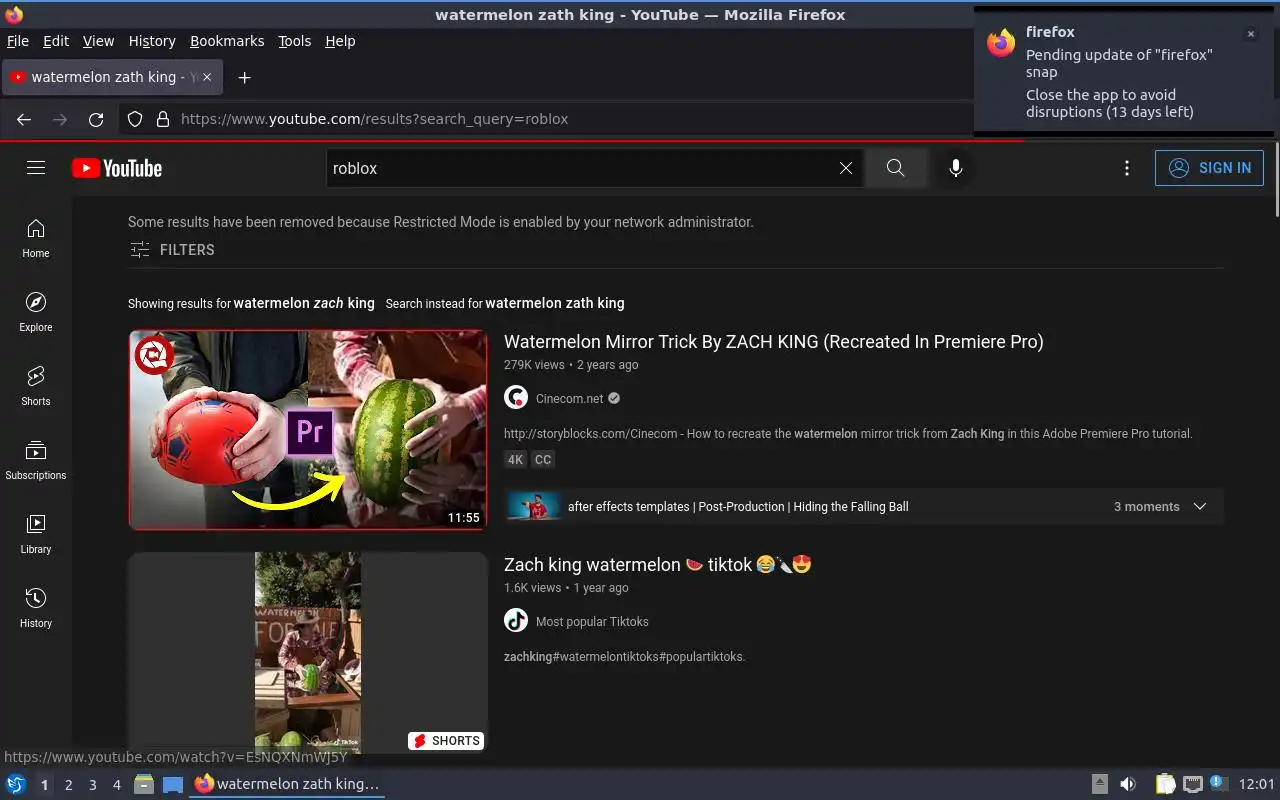Open the Bookmarks menu
The height and width of the screenshot is (800, 1280).
pos(227,41)
